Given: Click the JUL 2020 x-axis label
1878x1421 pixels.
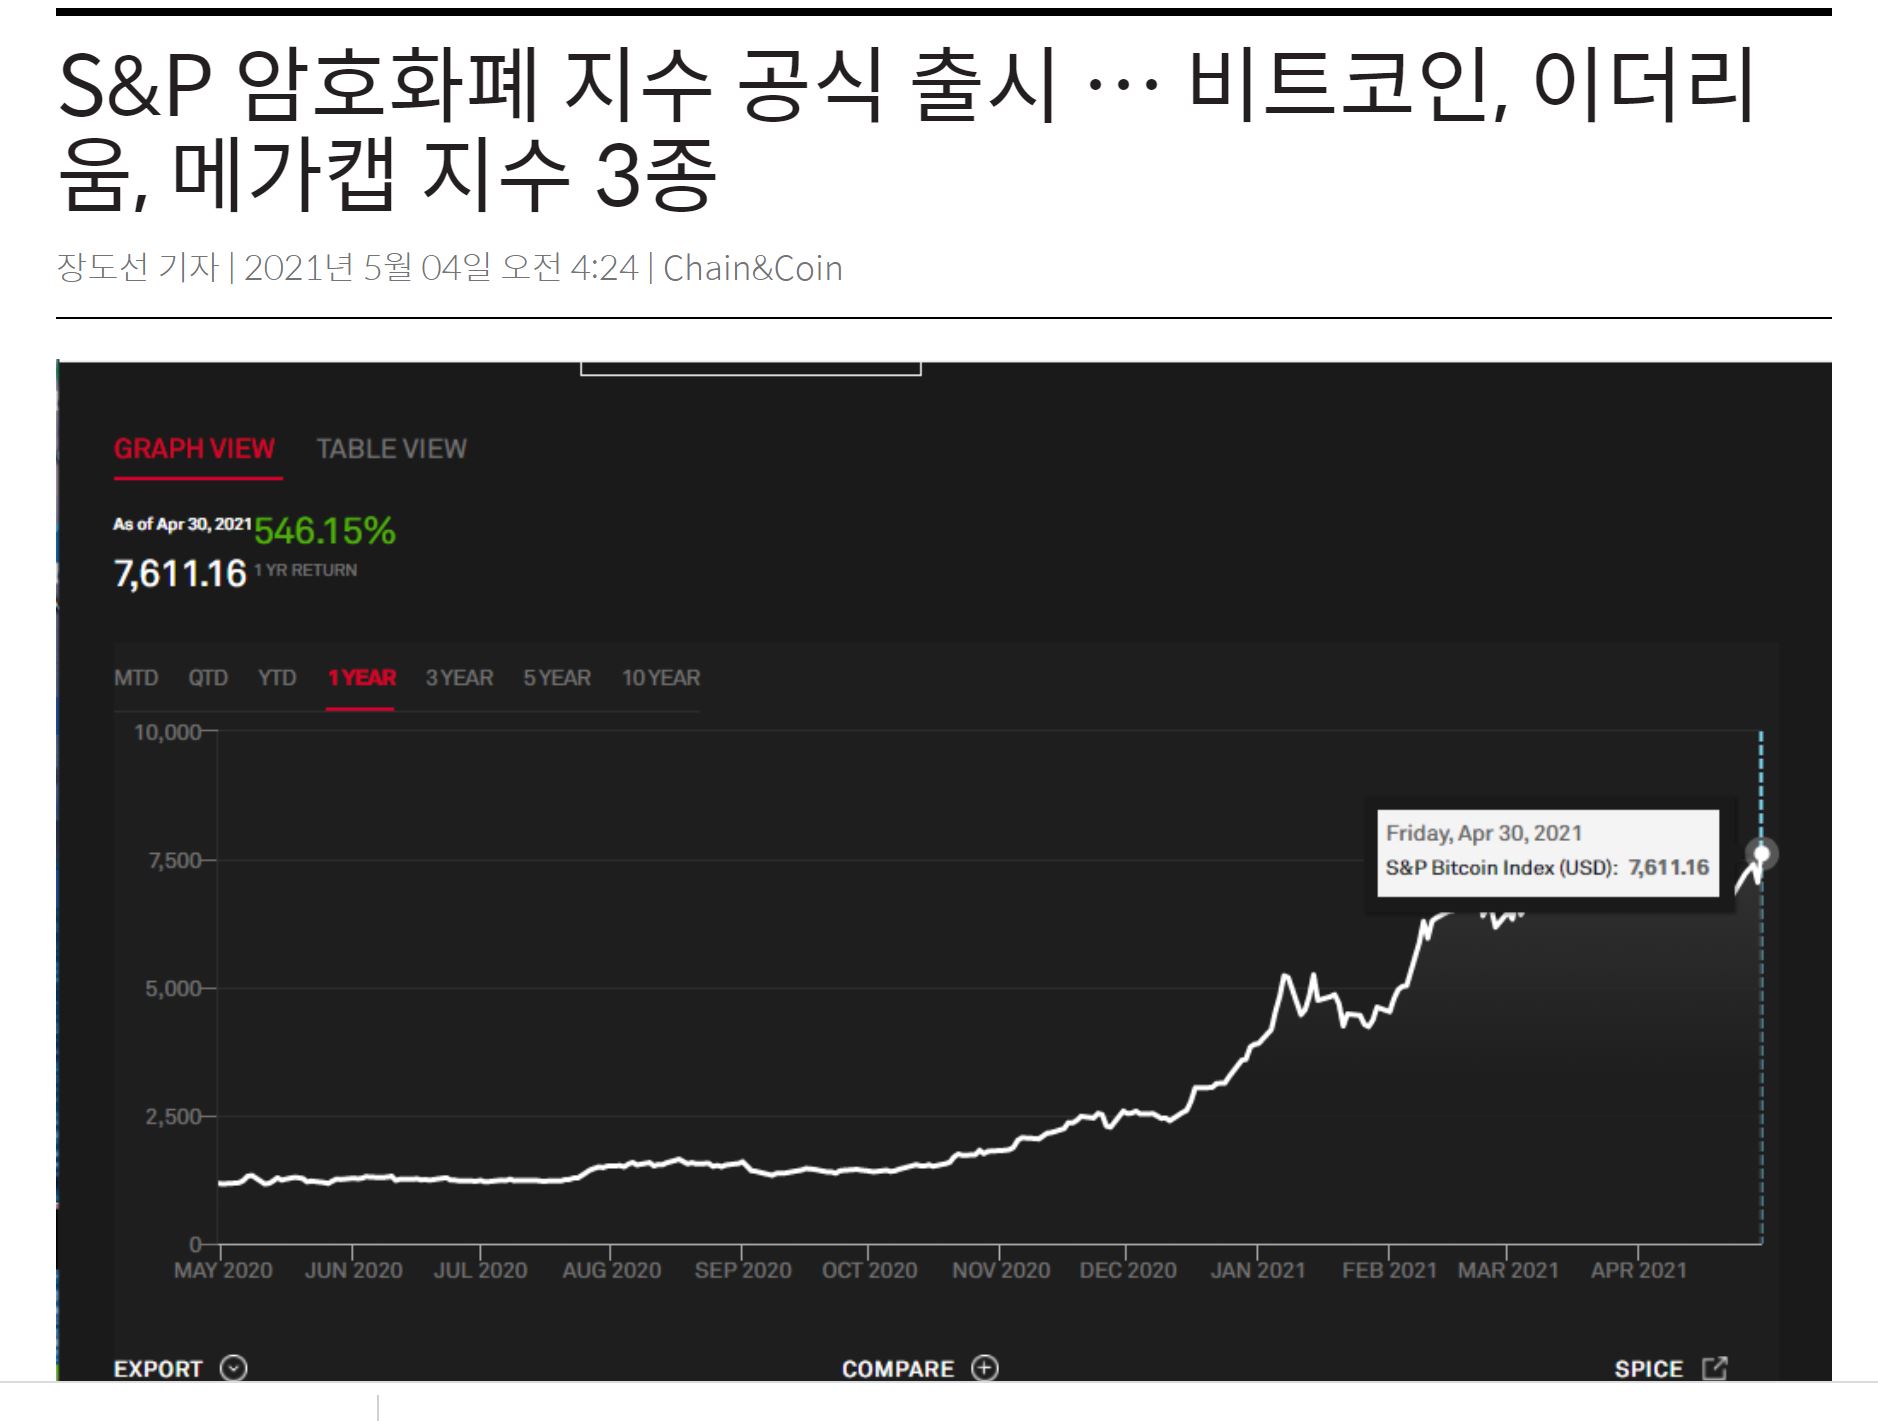Looking at the screenshot, I should pyautogui.click(x=480, y=1270).
